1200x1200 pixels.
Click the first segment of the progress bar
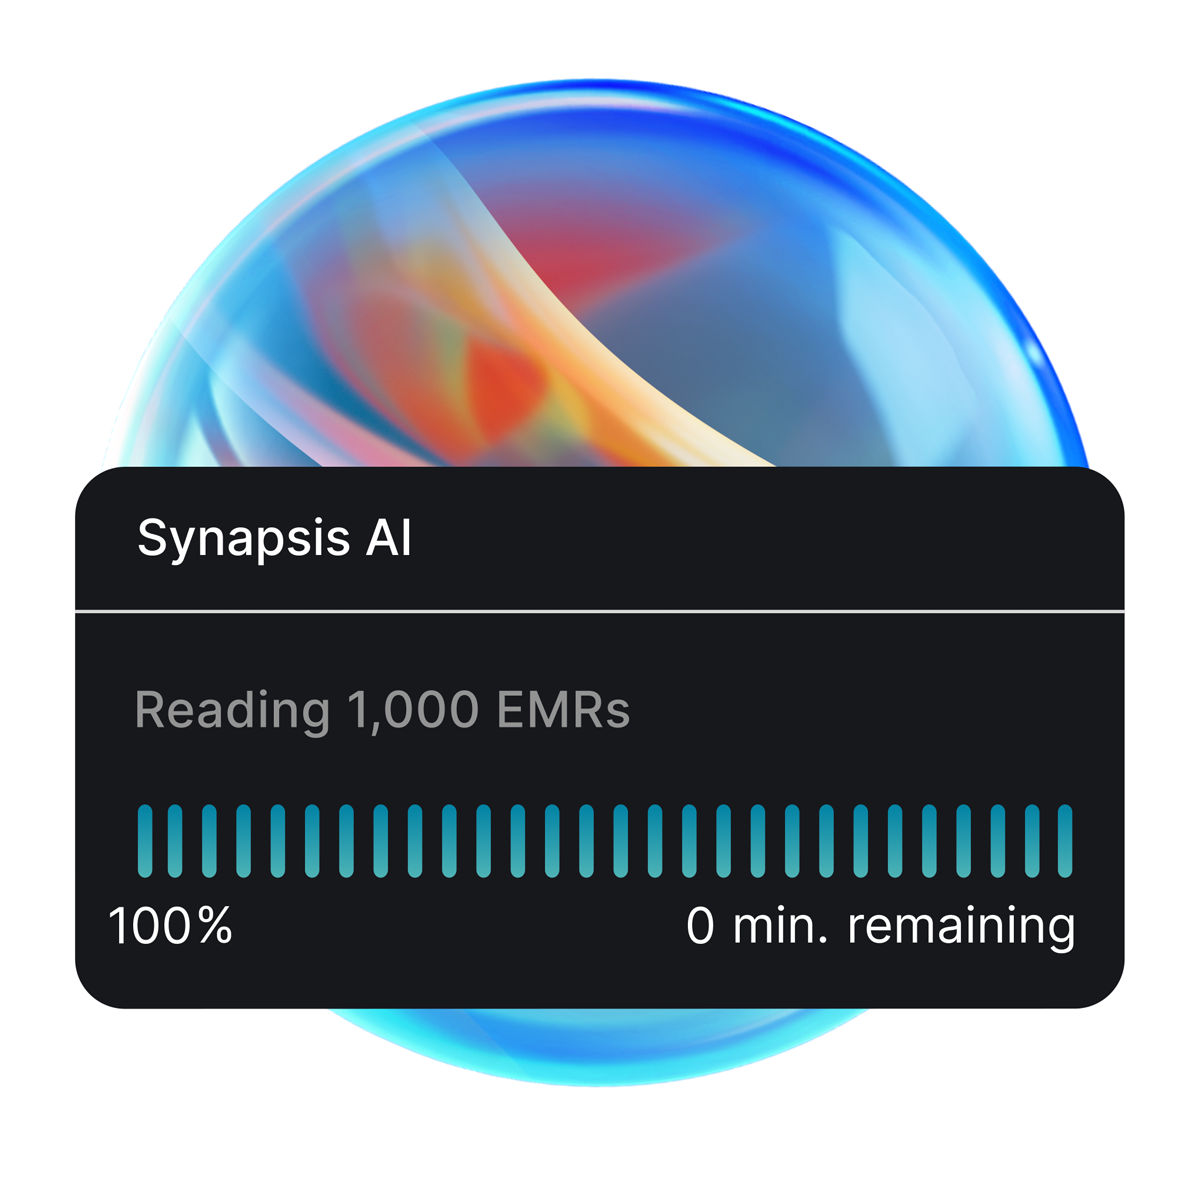click(x=145, y=841)
